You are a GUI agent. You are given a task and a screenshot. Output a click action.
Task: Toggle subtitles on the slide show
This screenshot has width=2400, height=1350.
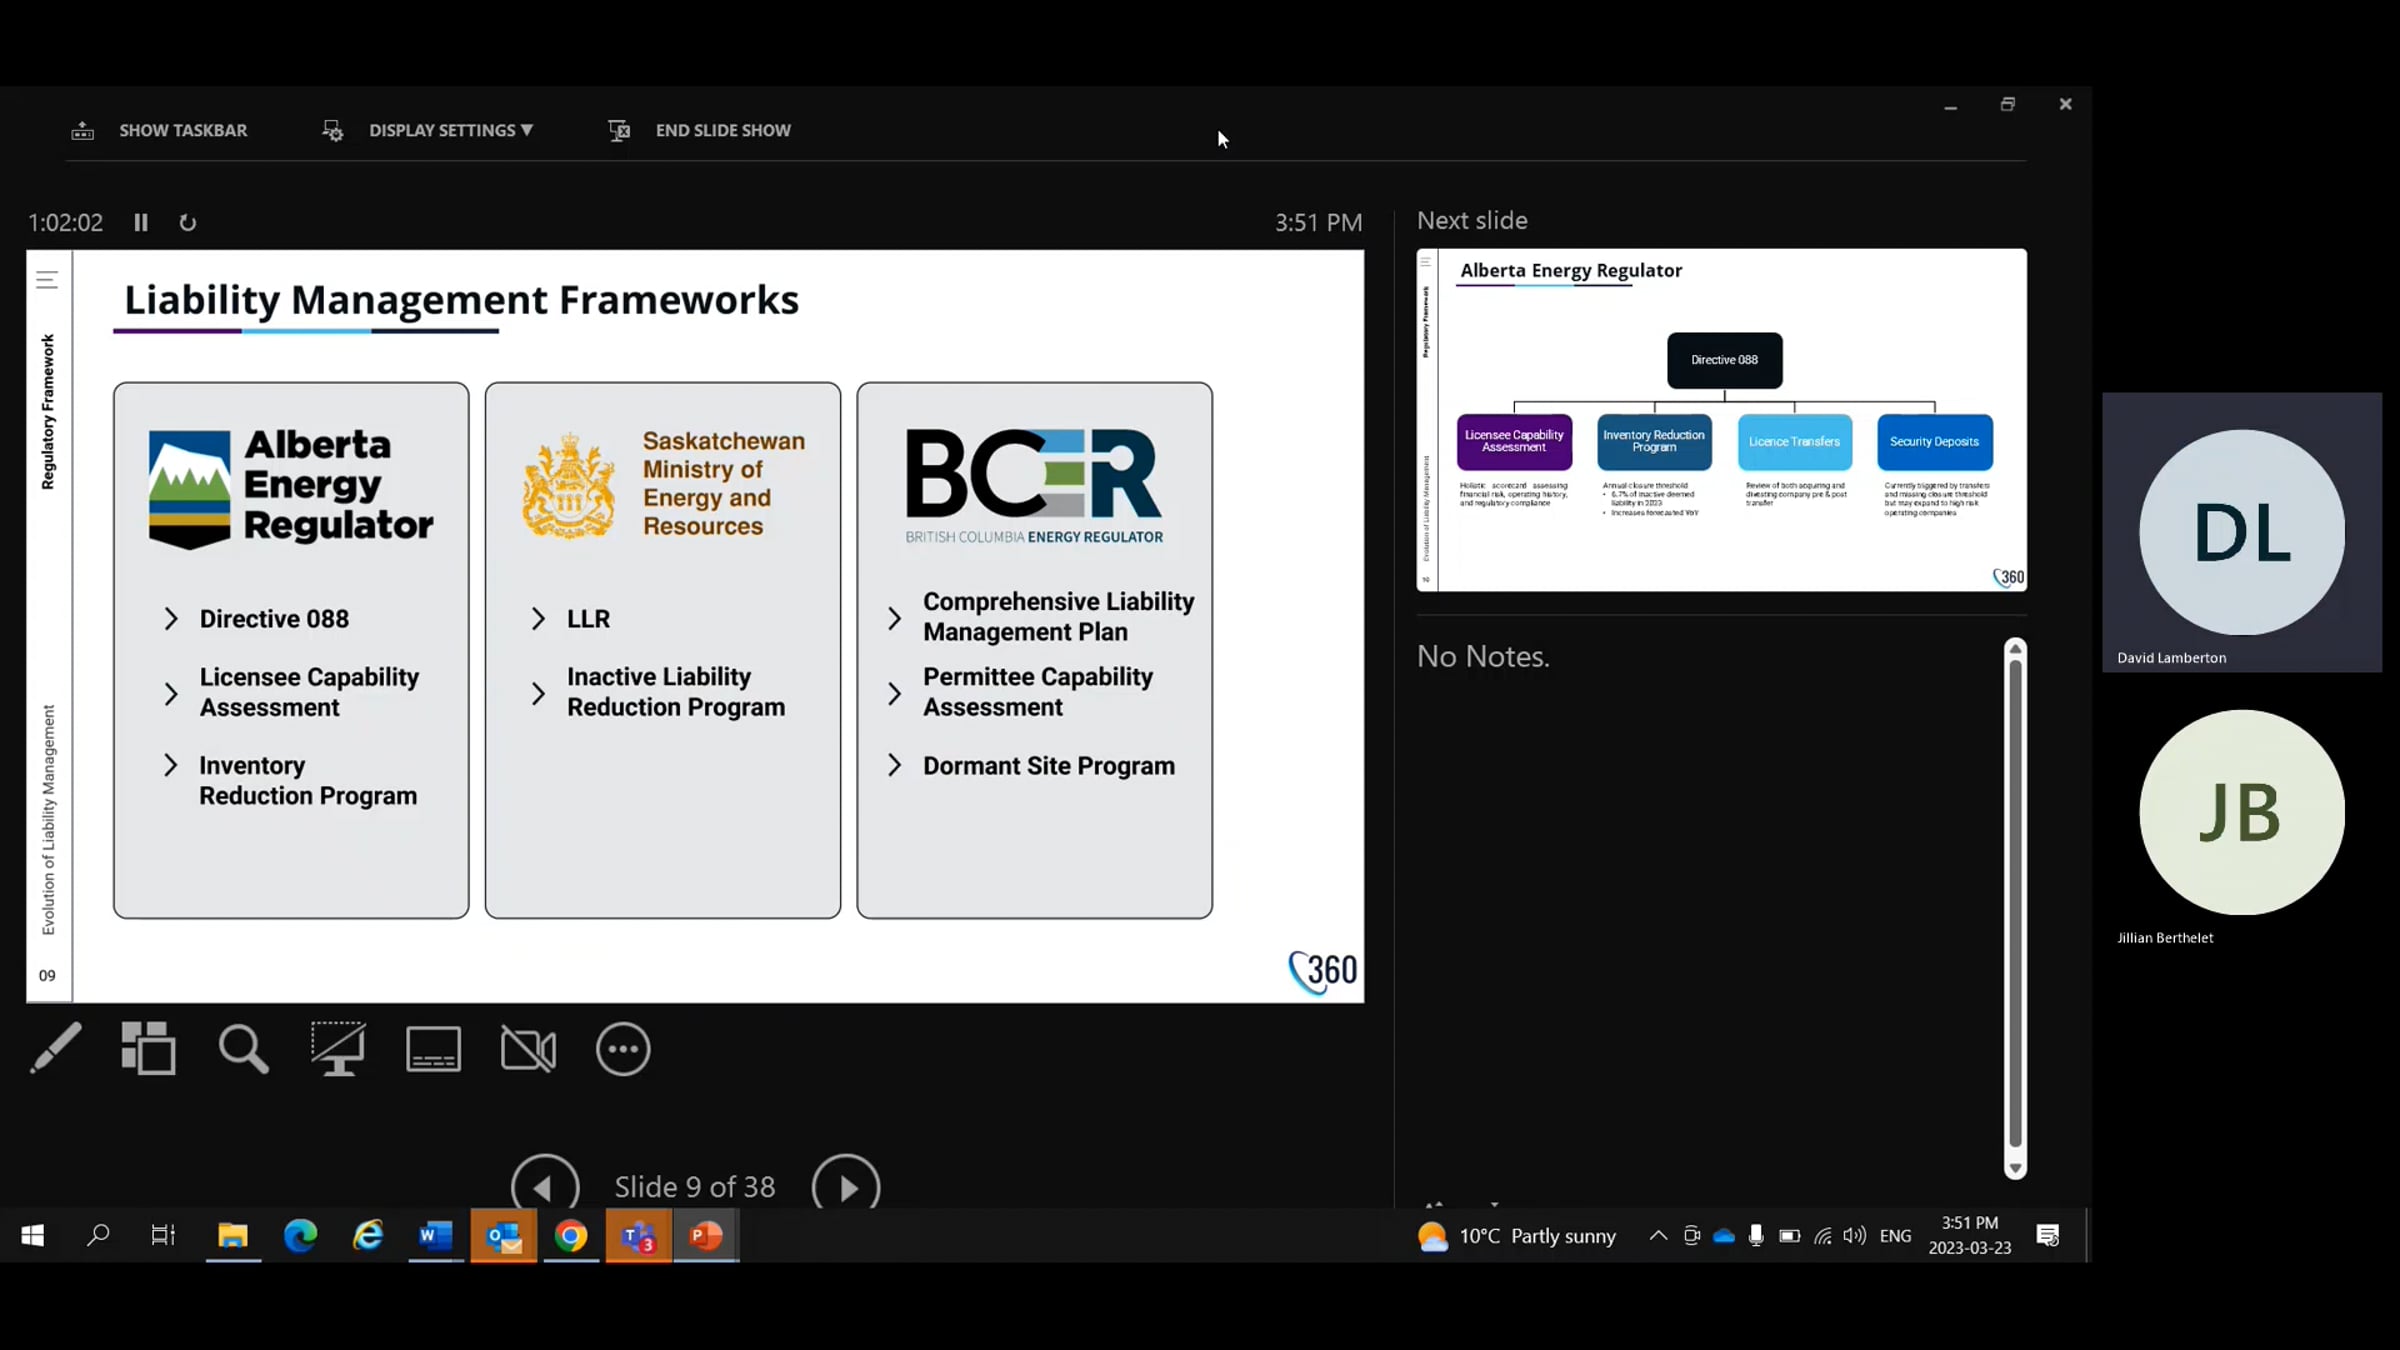tap(433, 1048)
